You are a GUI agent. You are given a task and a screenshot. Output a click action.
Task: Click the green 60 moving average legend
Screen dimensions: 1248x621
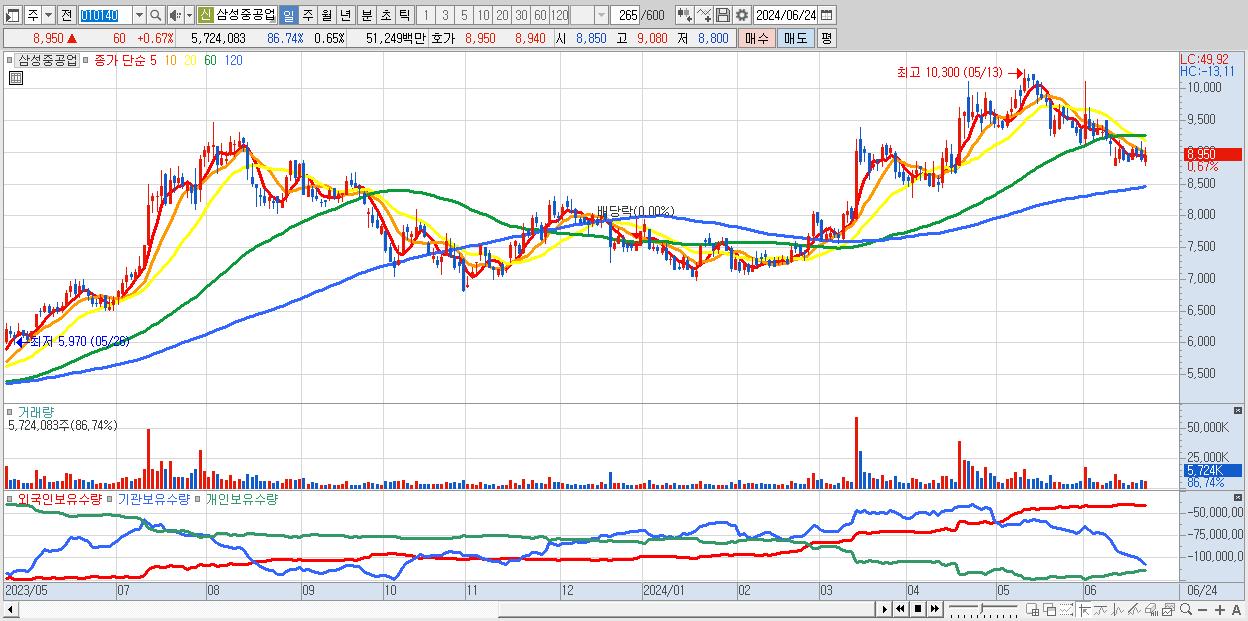210,60
